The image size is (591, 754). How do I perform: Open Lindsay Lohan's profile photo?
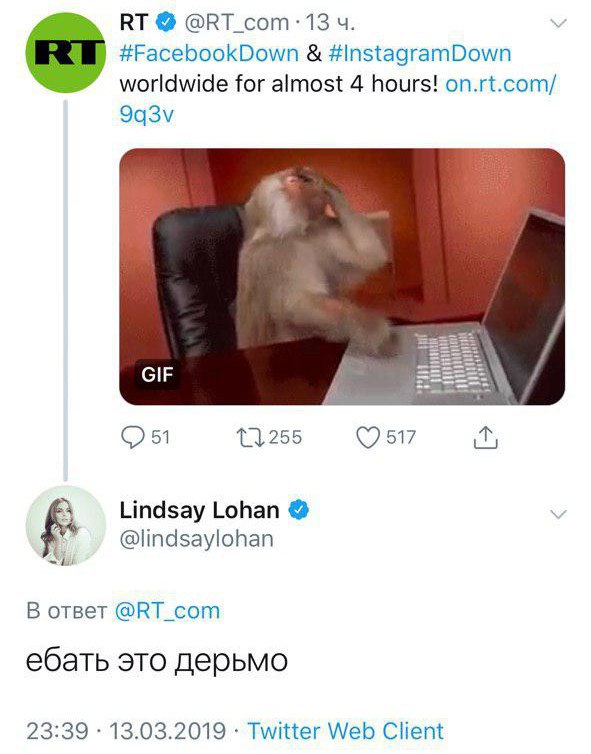coord(65,526)
